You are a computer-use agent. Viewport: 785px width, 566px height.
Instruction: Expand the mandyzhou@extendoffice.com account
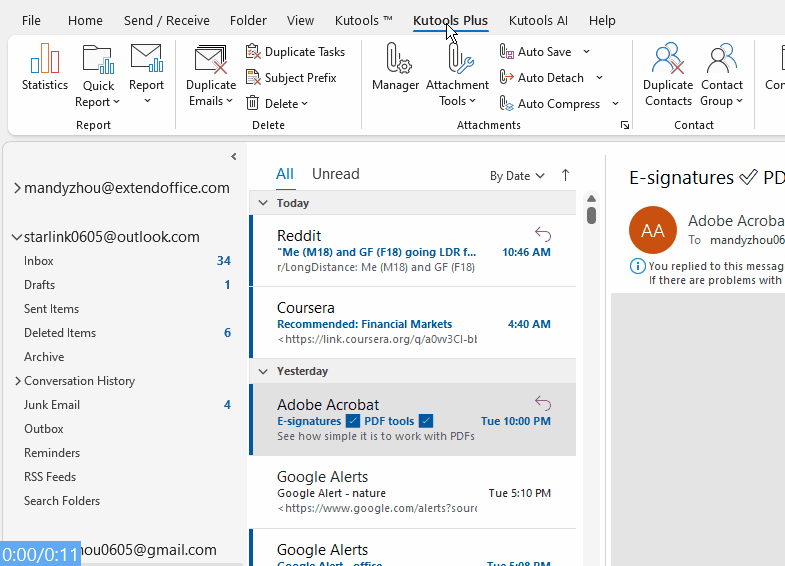17,188
